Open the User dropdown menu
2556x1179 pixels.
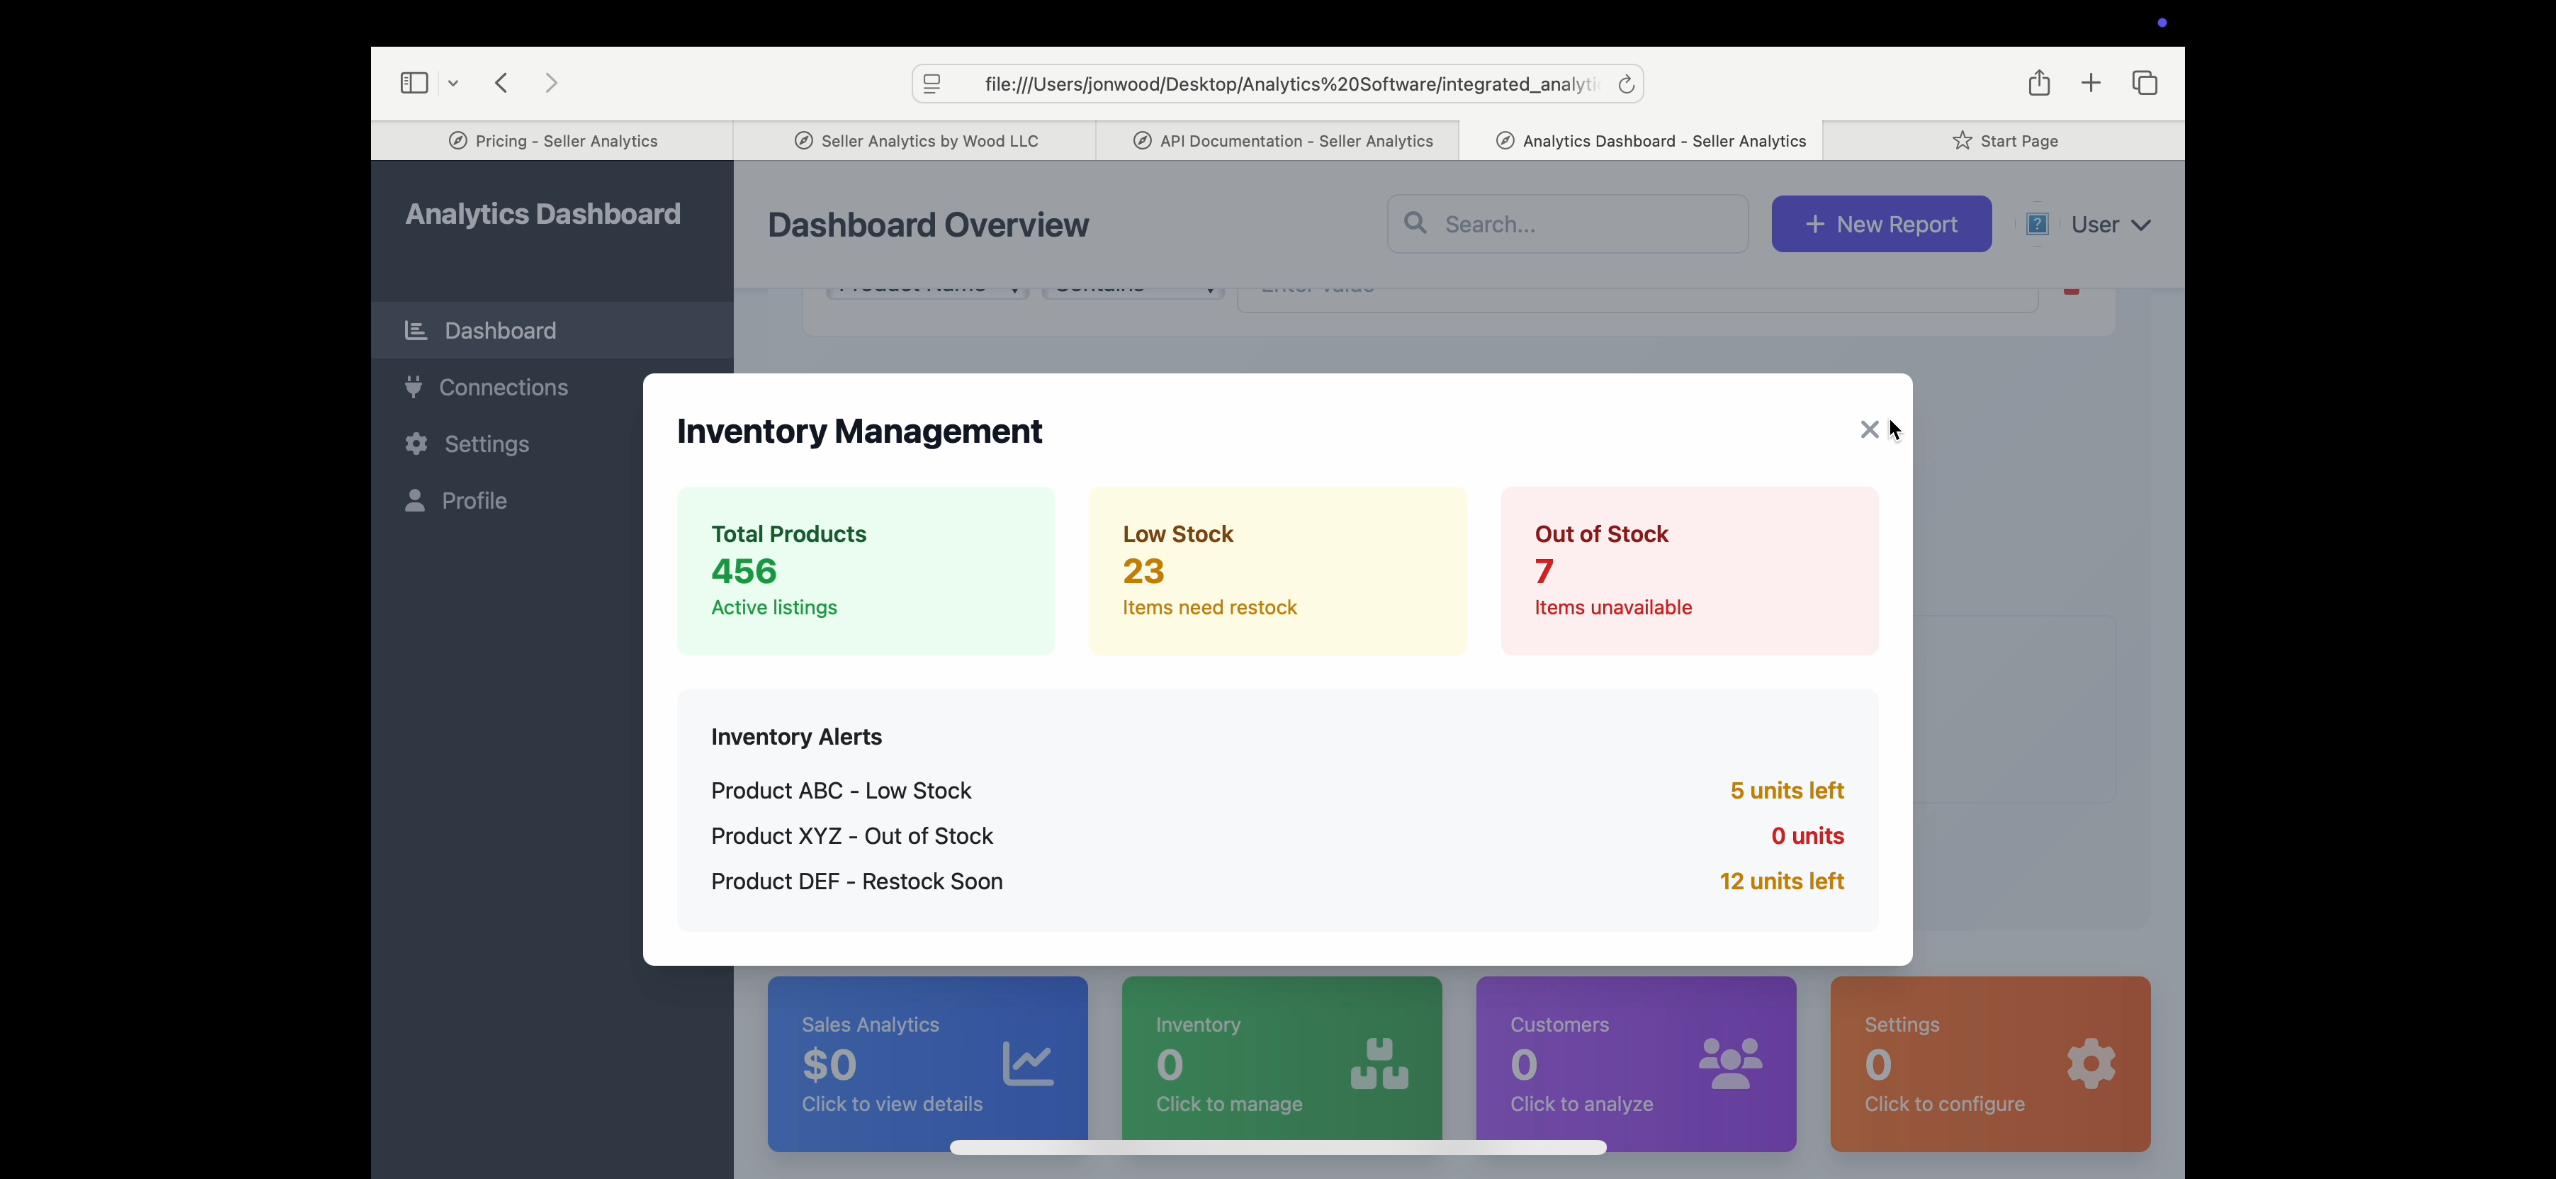[2110, 225]
